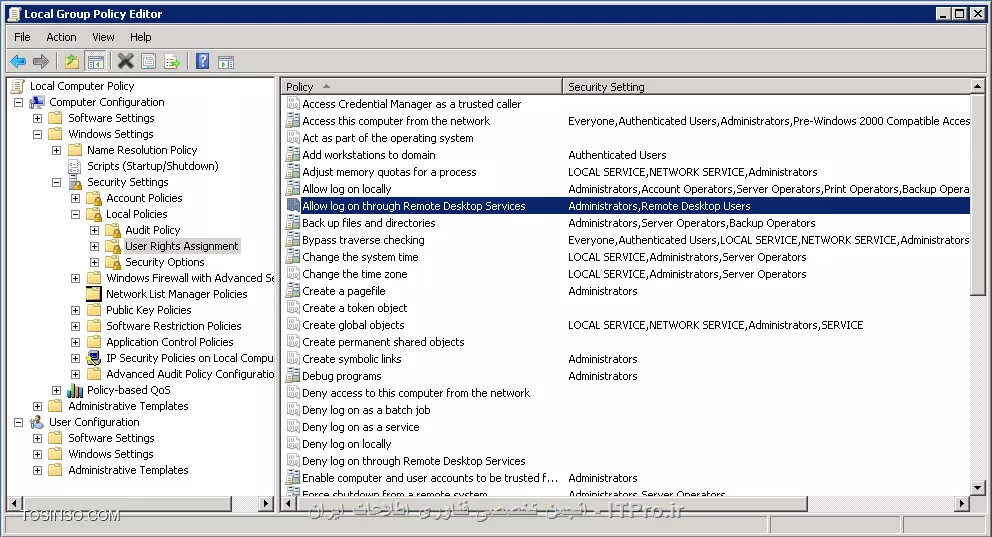Expand the Name Resolution Policy node
Viewport: 992px width, 537px height.
(x=56, y=151)
